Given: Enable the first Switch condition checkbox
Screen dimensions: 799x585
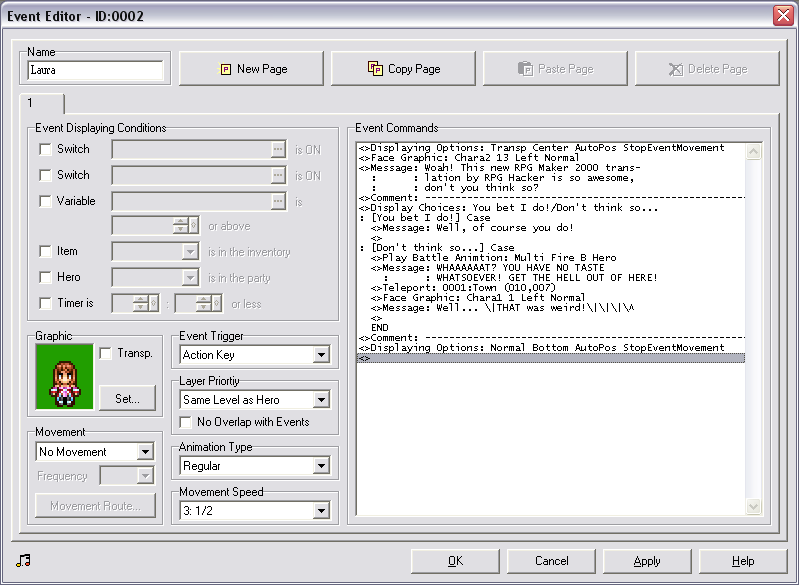Looking at the screenshot, I should (x=45, y=149).
